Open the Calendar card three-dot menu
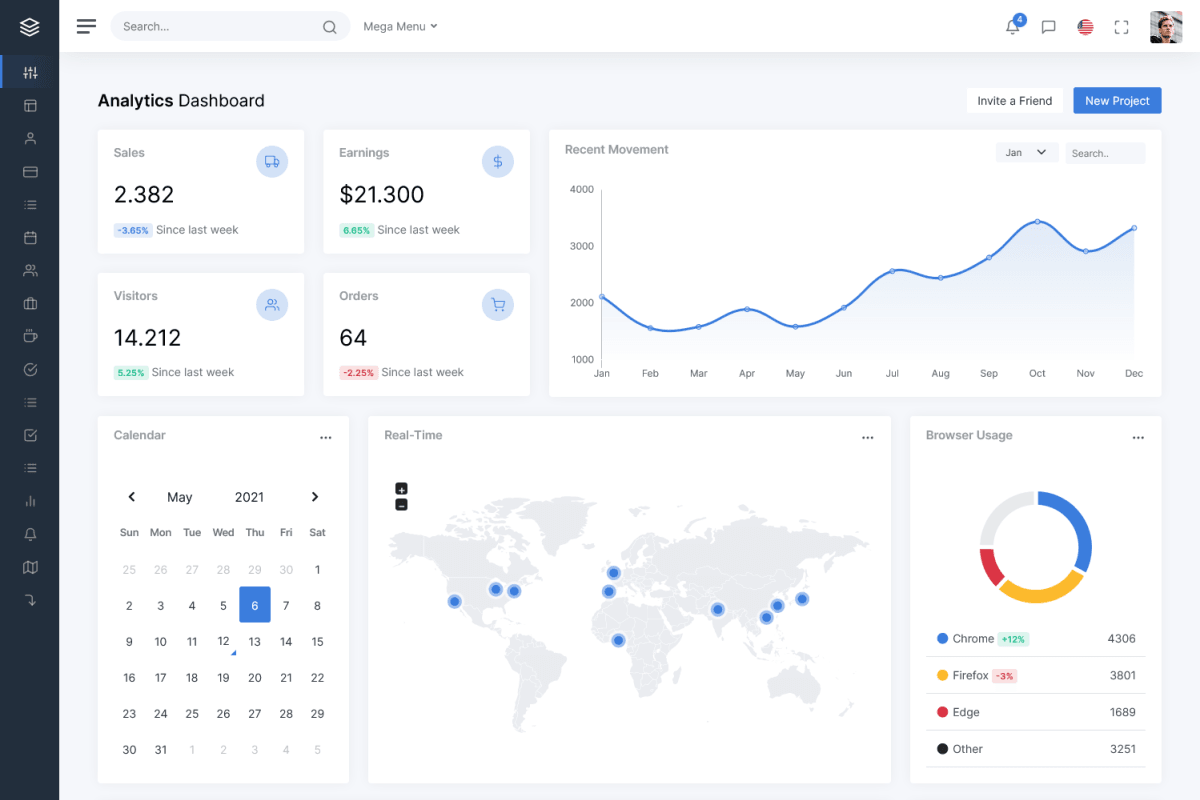 (x=325, y=438)
